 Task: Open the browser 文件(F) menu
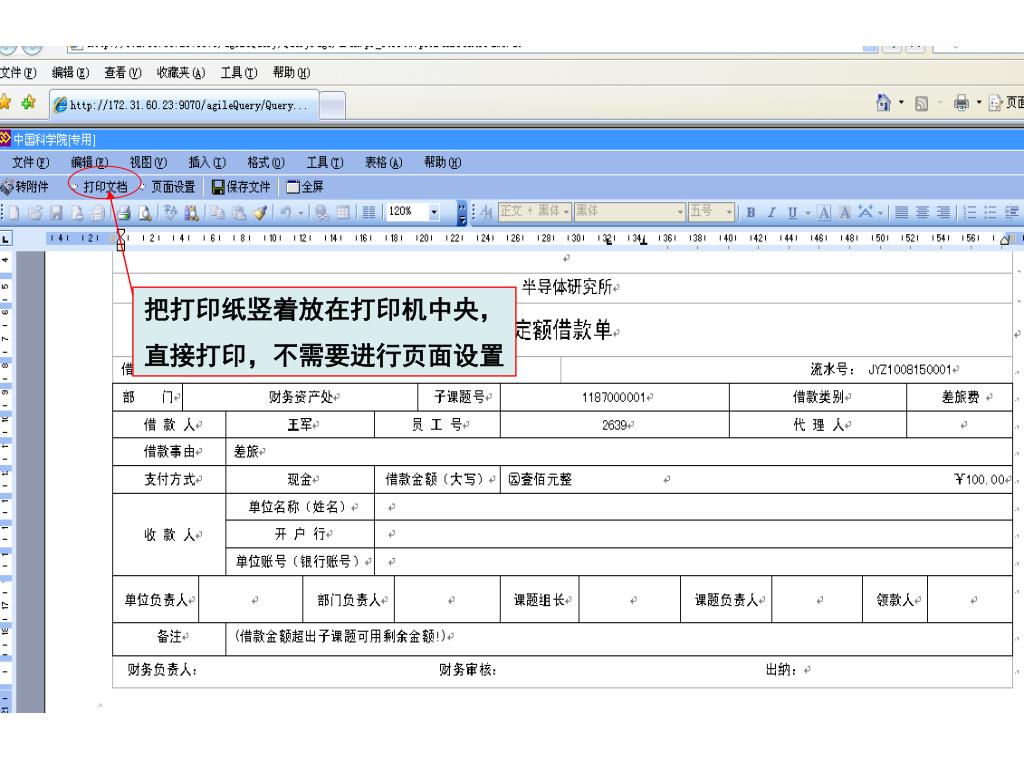[x=18, y=72]
